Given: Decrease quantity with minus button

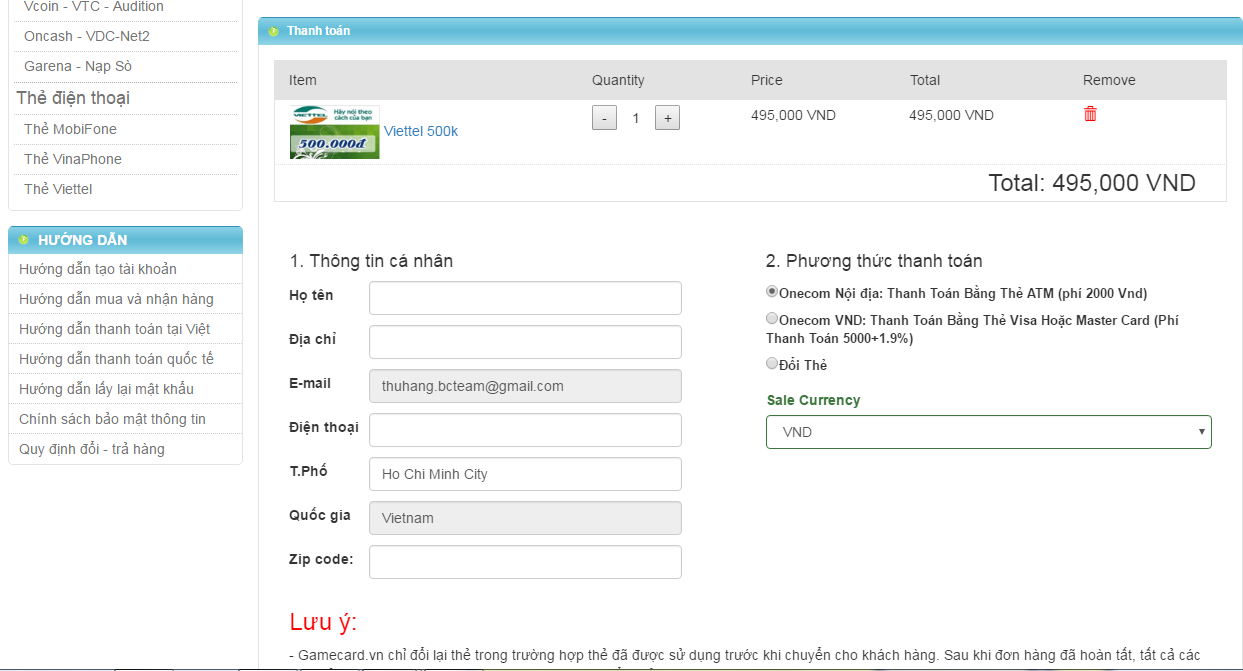Looking at the screenshot, I should (x=604, y=118).
